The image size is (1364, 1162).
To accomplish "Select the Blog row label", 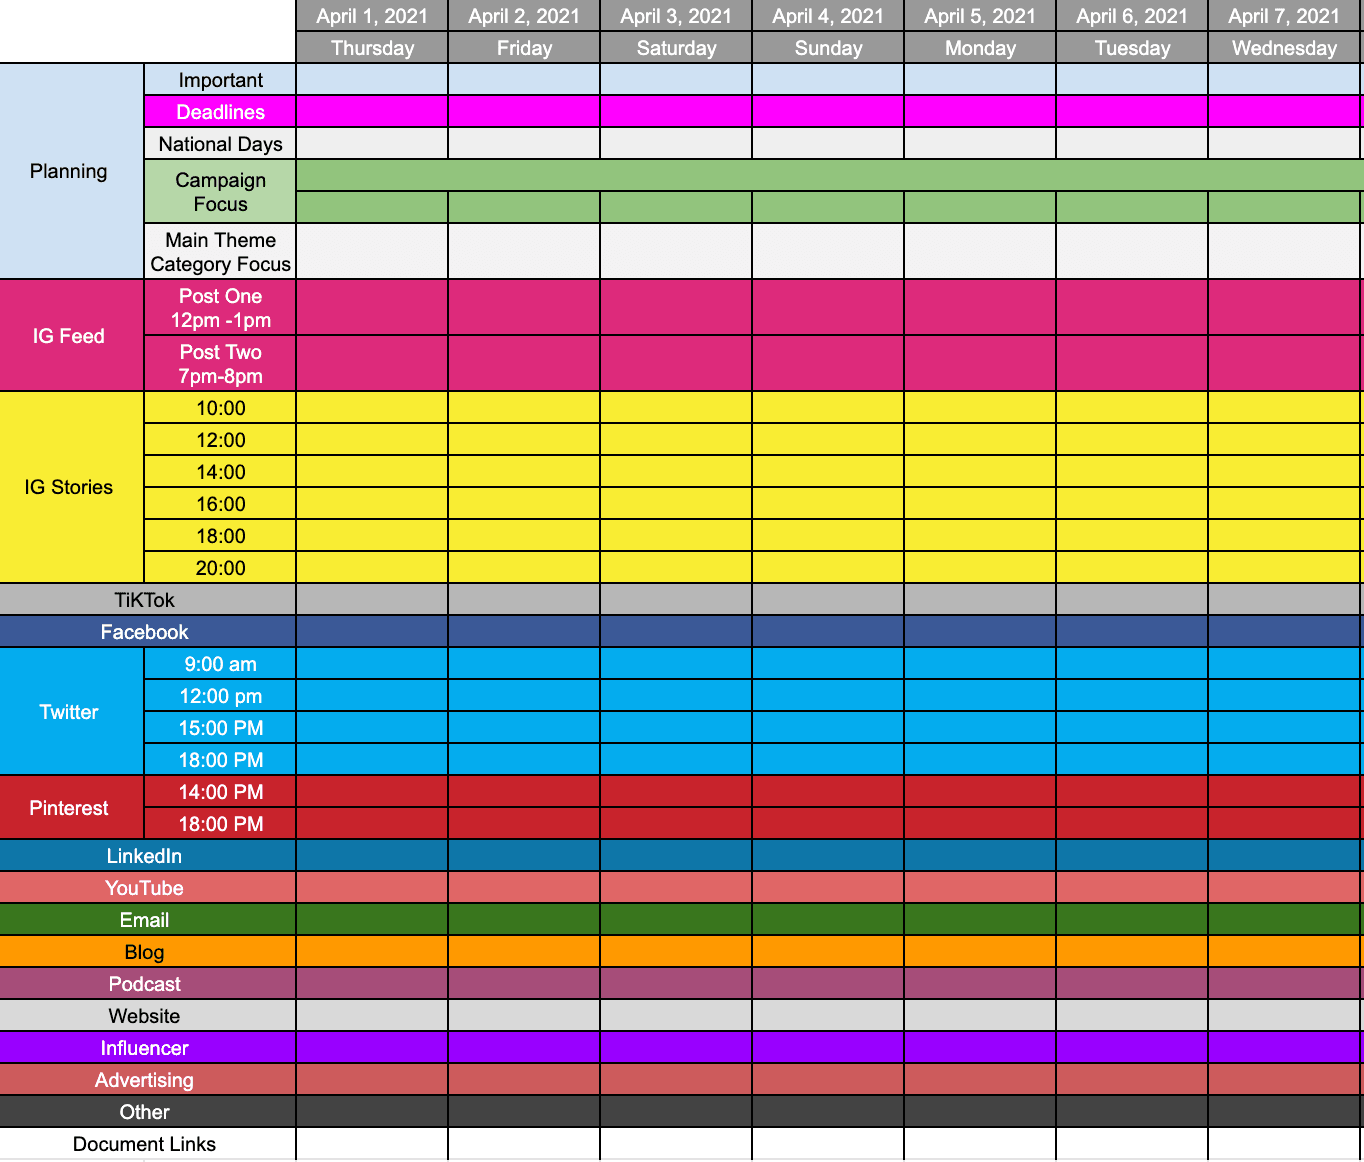I will [x=147, y=951].
